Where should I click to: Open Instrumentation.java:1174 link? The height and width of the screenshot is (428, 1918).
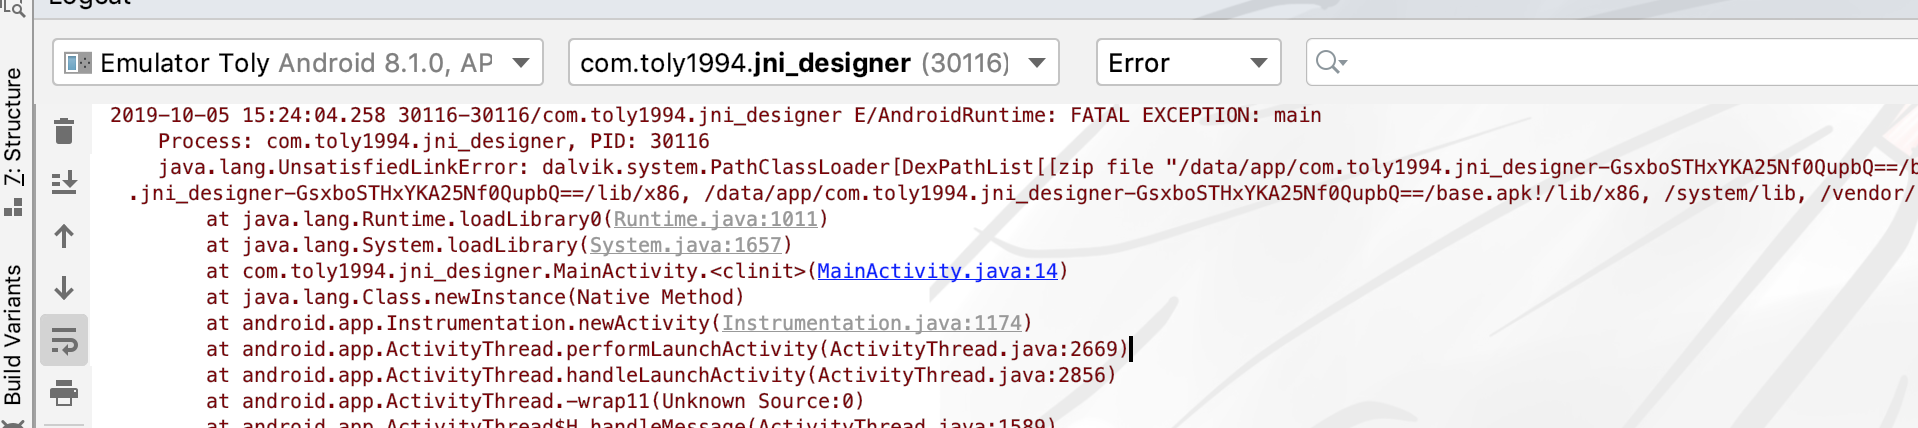coord(872,323)
